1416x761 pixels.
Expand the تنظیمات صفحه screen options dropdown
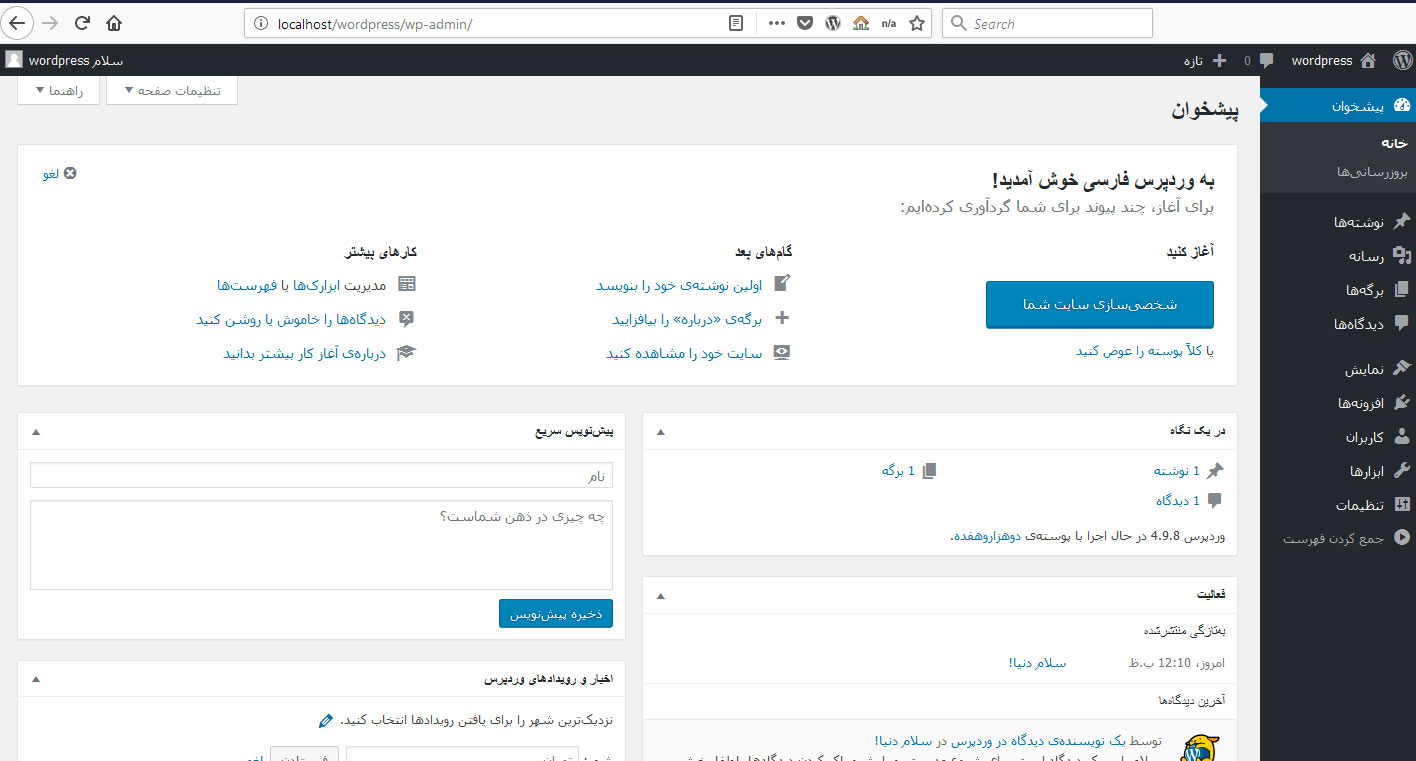pos(171,91)
